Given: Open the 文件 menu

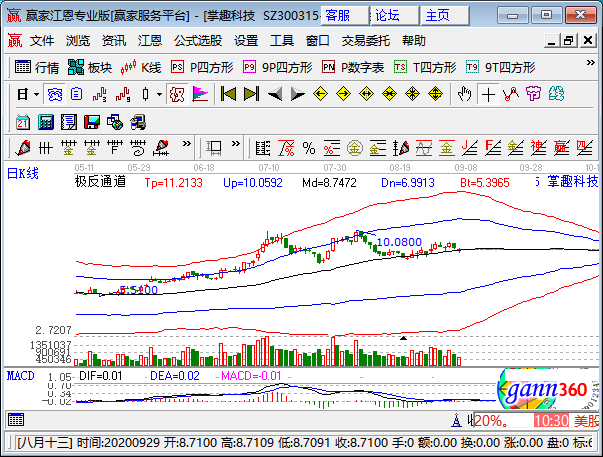Looking at the screenshot, I should 42,41.
